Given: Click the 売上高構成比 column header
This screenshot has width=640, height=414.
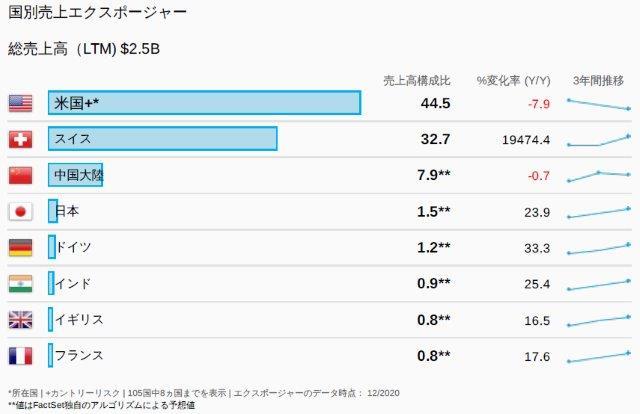Looking at the screenshot, I should 417,79.
